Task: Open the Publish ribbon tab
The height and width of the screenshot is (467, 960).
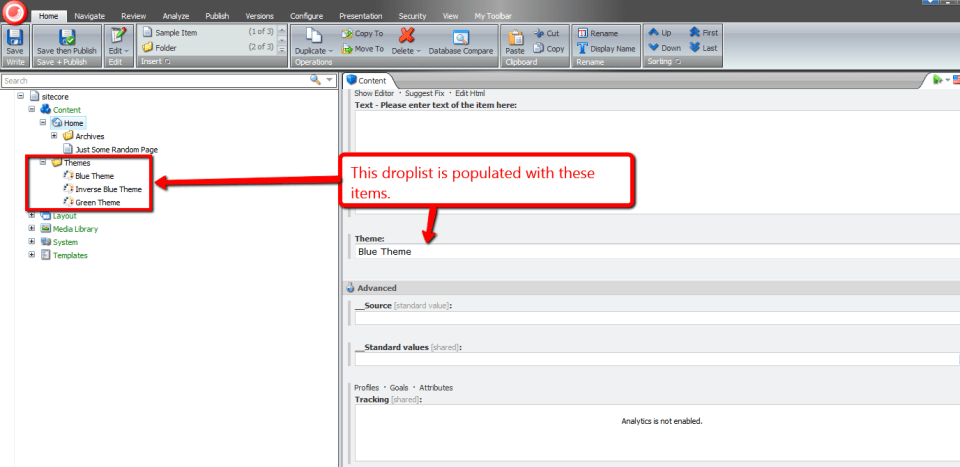Action: tap(216, 17)
